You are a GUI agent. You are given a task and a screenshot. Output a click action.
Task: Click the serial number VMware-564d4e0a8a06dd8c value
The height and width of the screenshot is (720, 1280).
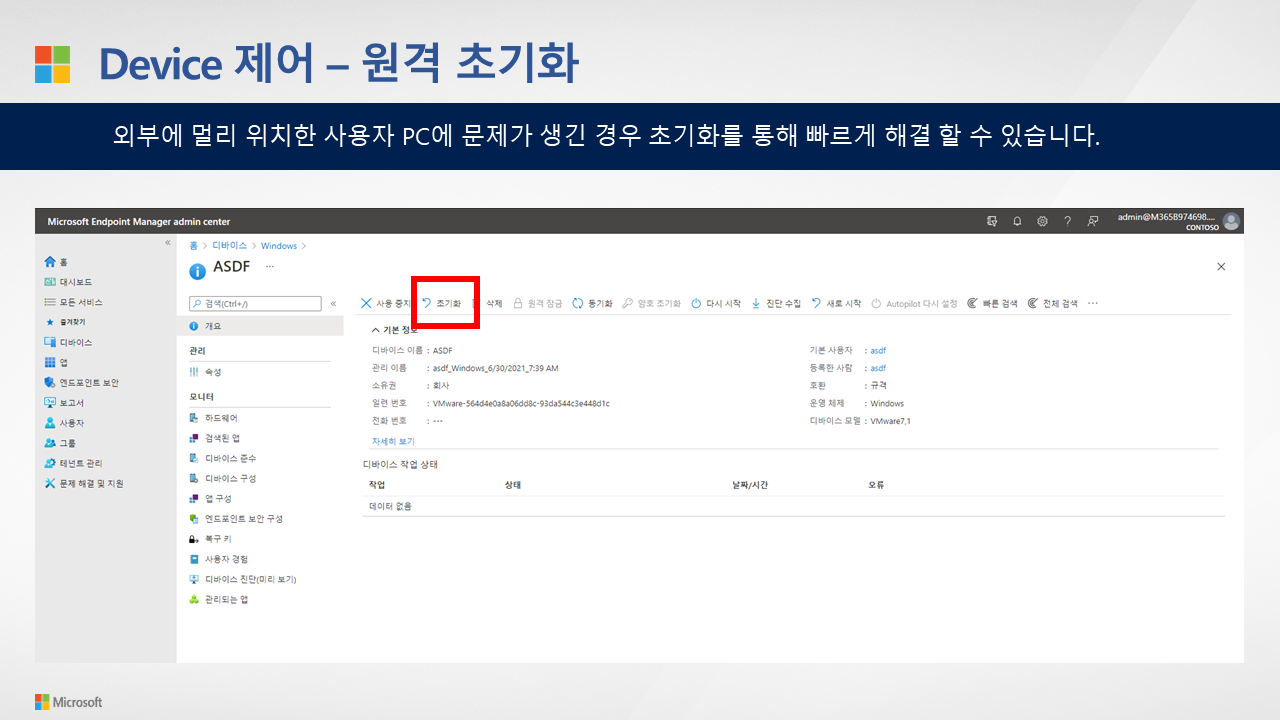(x=521, y=403)
